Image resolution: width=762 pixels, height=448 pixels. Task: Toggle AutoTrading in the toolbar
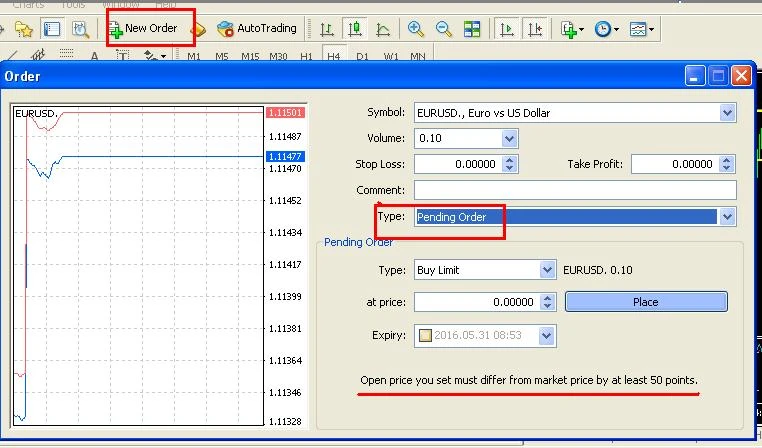coord(256,29)
